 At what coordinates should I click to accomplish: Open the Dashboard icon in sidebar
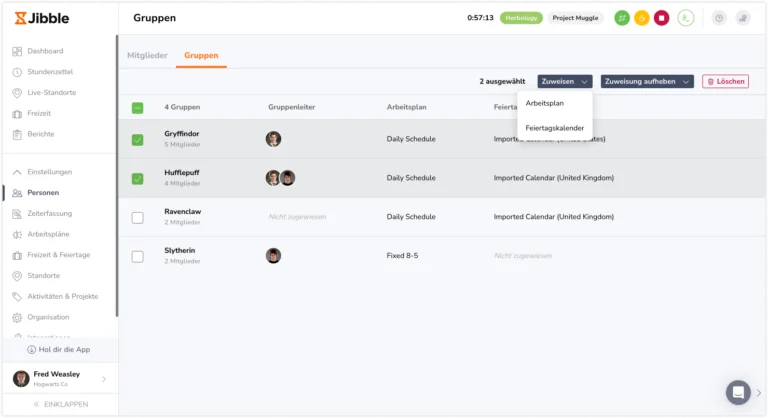point(17,51)
